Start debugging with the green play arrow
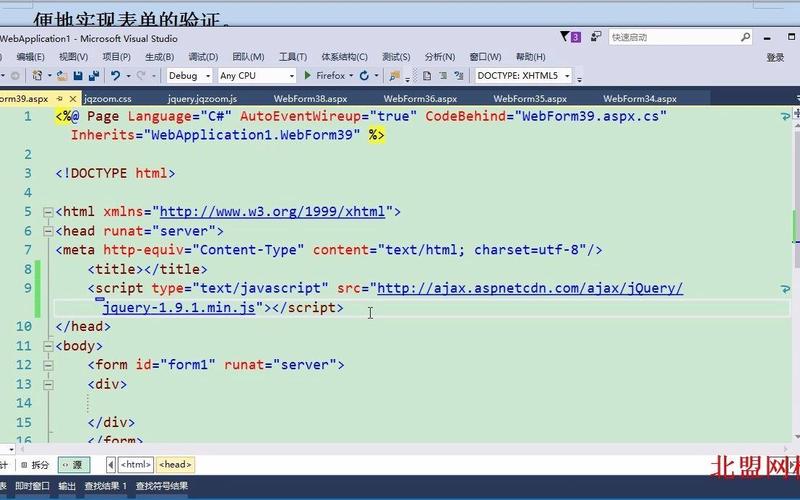 click(x=308, y=76)
